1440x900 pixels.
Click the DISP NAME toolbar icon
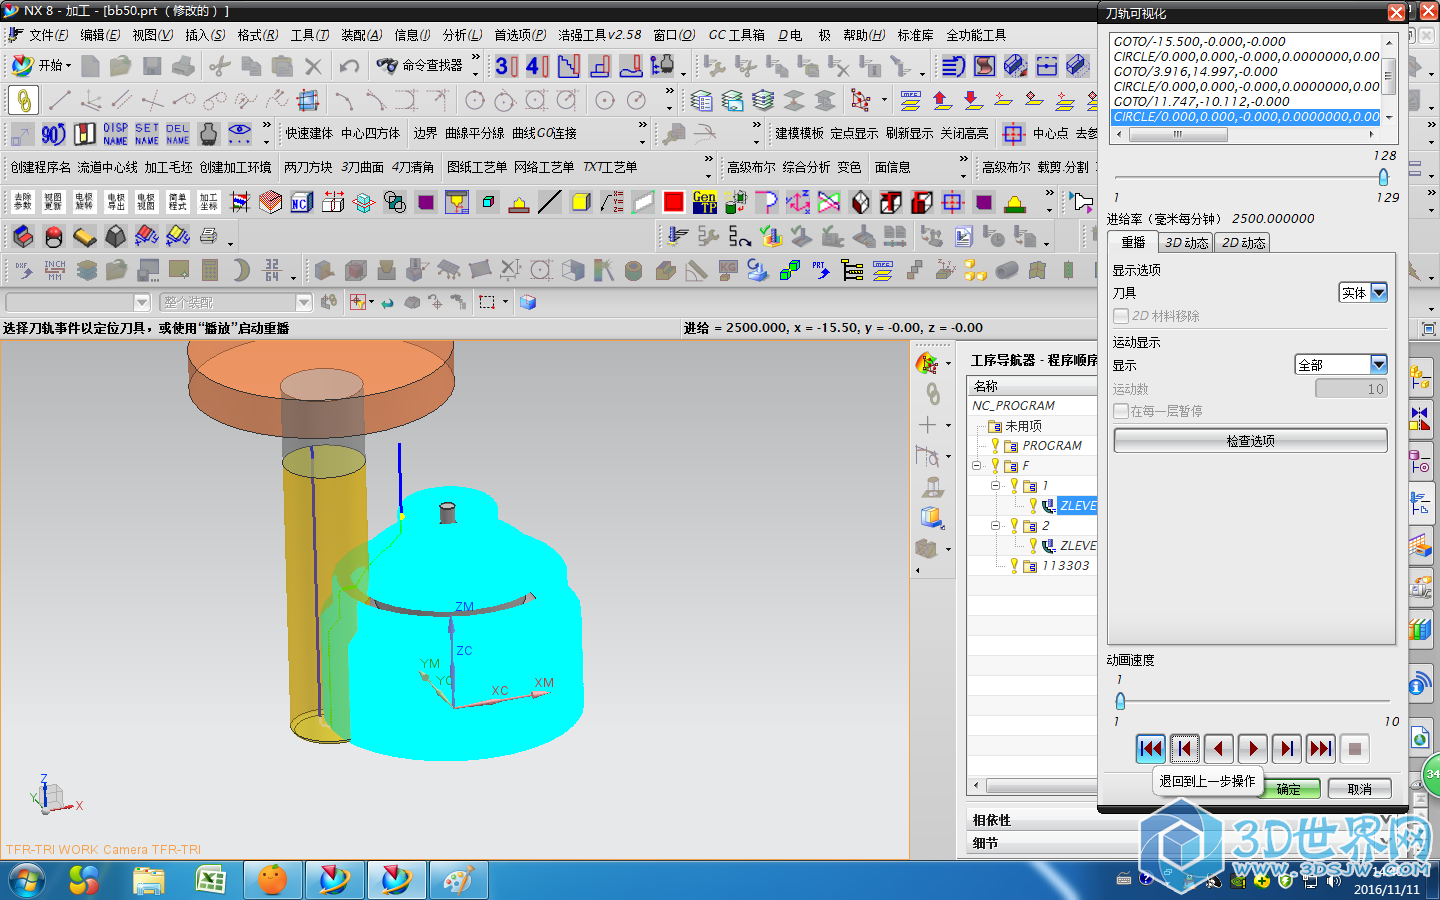tap(116, 134)
